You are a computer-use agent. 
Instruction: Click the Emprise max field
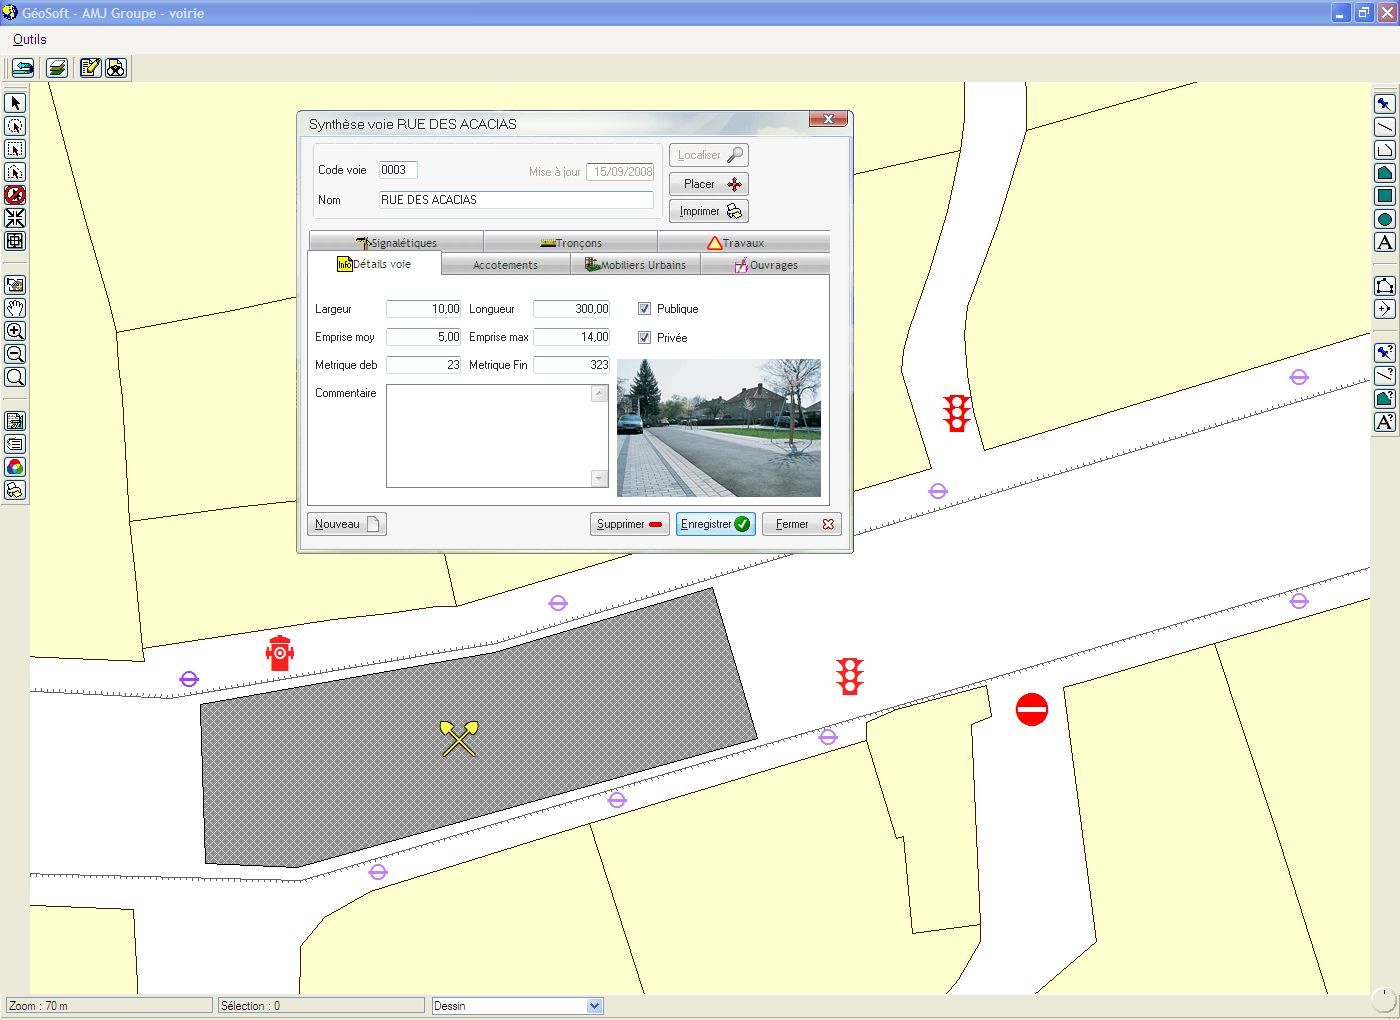click(x=572, y=337)
